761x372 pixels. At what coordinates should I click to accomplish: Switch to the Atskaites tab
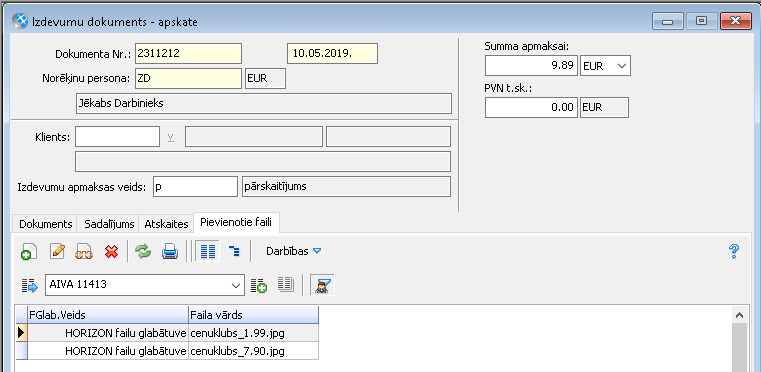click(x=166, y=224)
